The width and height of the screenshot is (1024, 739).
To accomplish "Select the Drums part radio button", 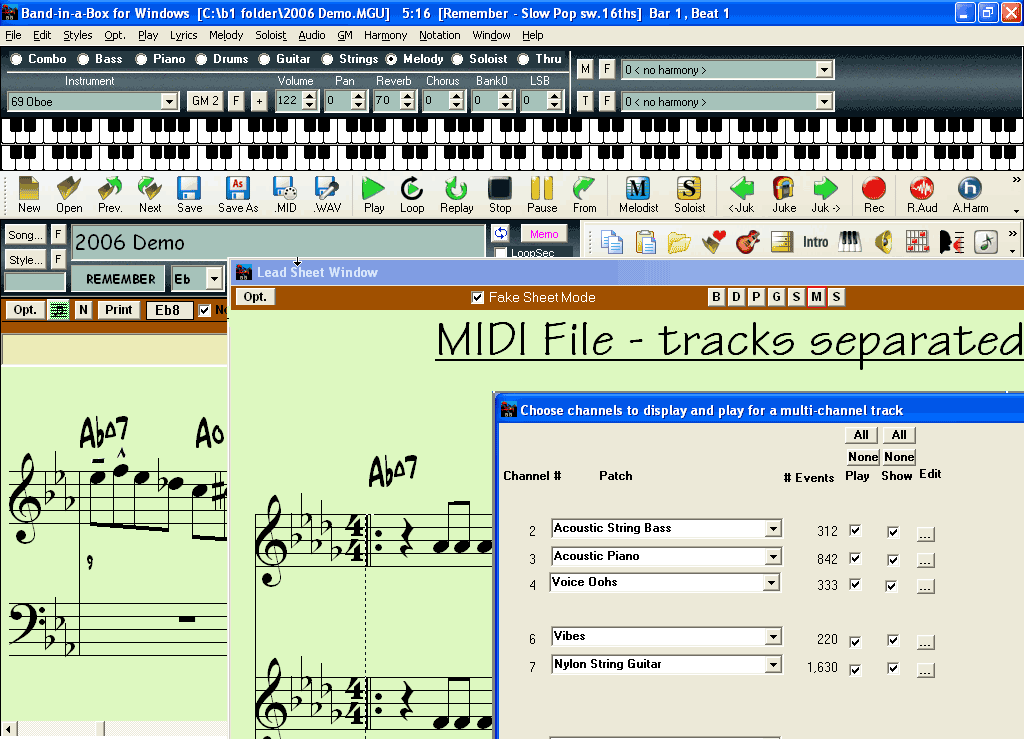I will [x=201, y=59].
